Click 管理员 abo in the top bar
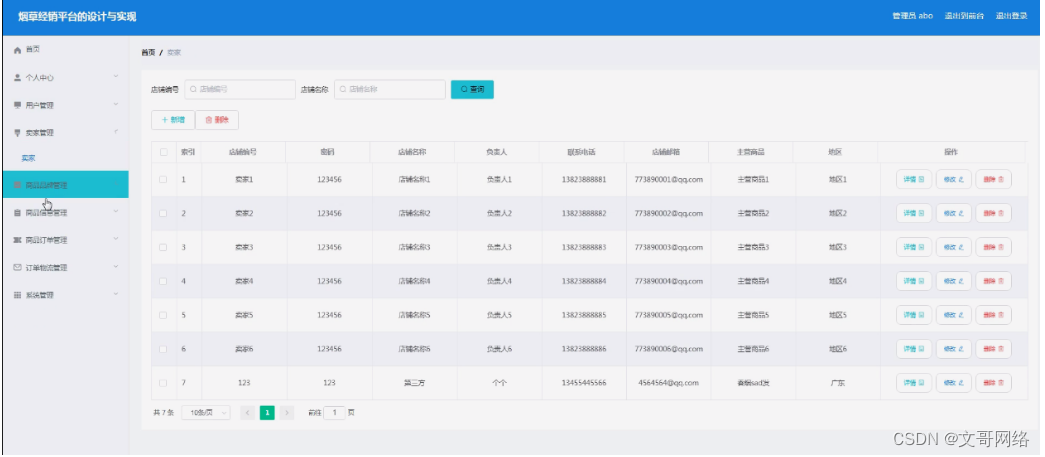Screen dimensions: 1045x457 tap(912, 16)
